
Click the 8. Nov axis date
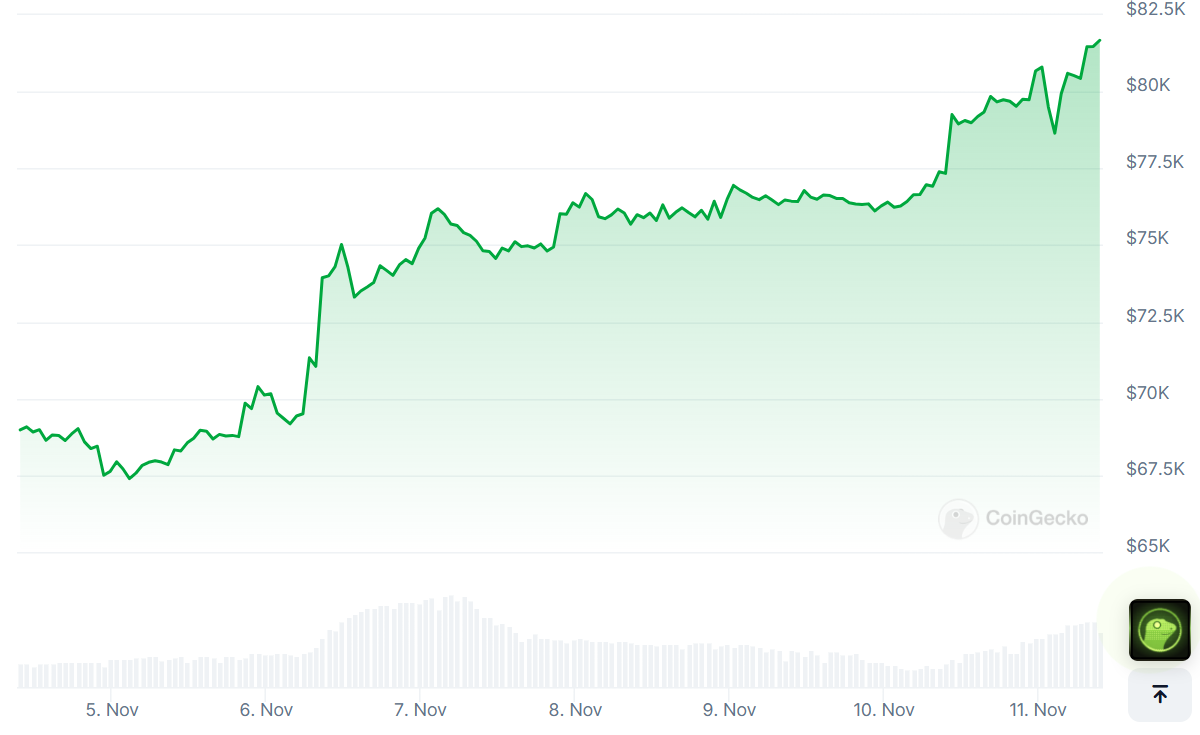point(575,710)
